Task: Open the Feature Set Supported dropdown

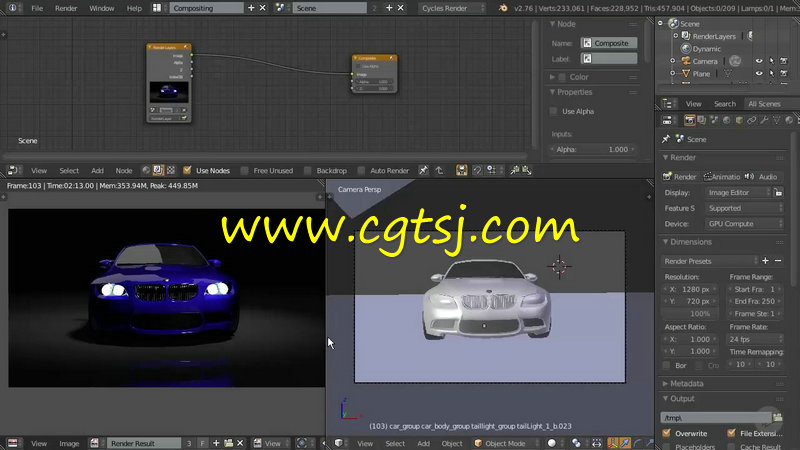Action: [744, 208]
